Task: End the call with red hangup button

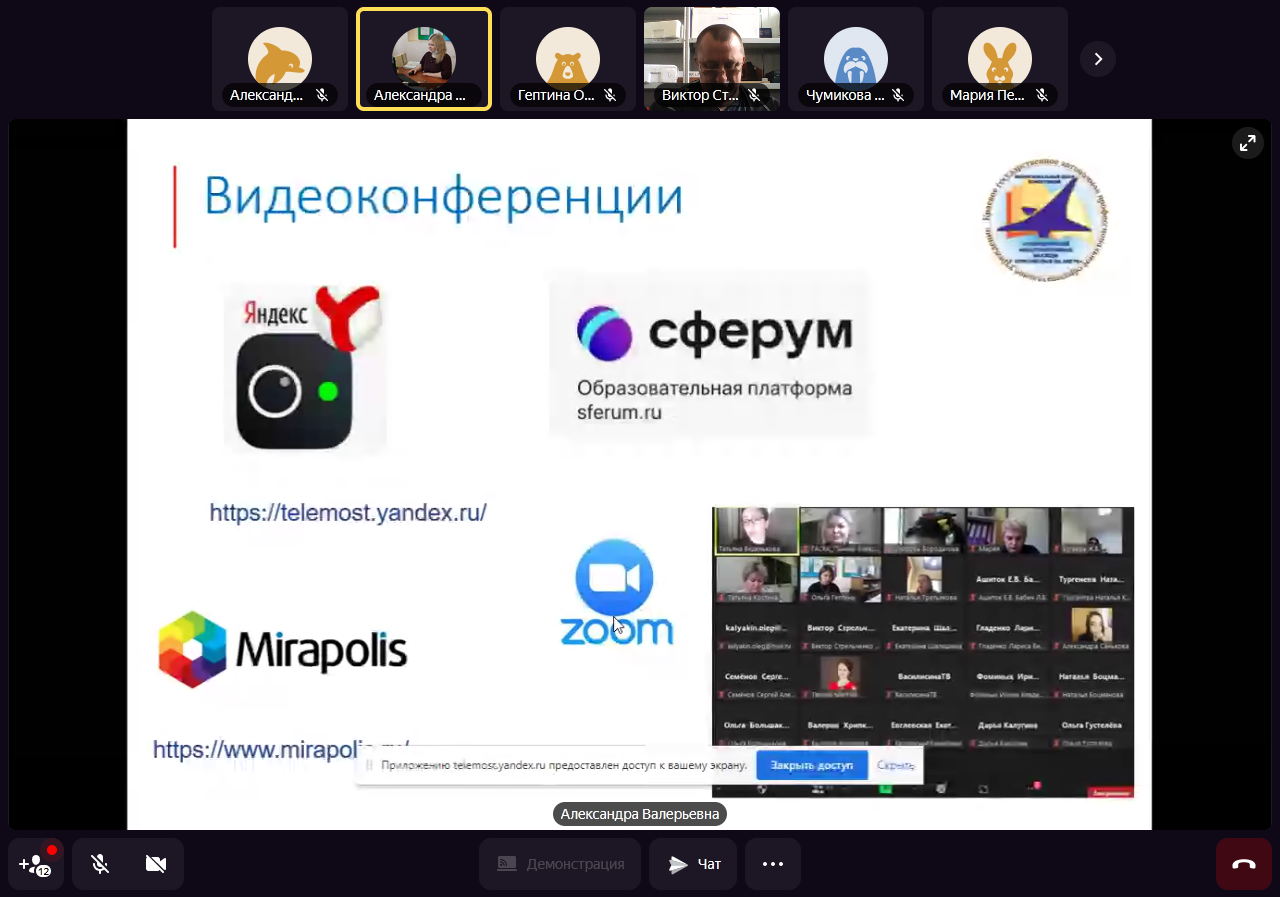Action: (x=1244, y=864)
